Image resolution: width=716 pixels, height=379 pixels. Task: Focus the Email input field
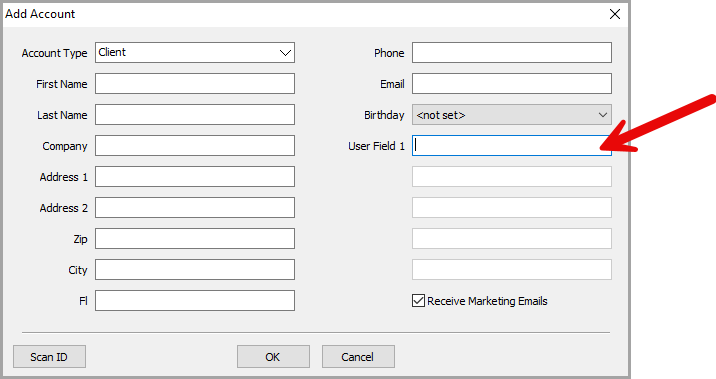coord(512,84)
